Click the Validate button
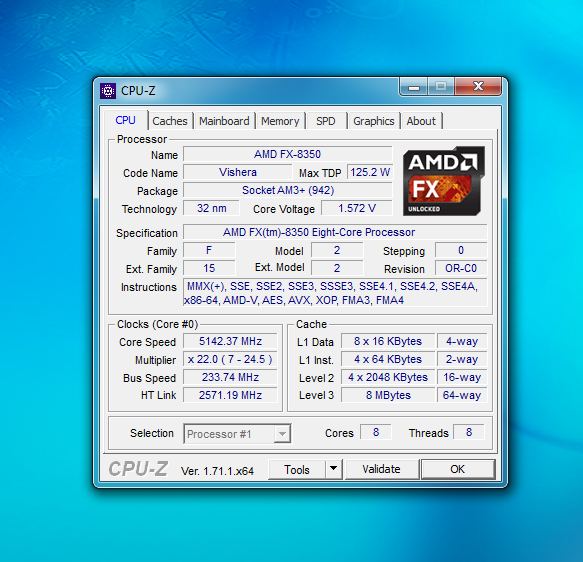This screenshot has width=583, height=562. pos(381,469)
